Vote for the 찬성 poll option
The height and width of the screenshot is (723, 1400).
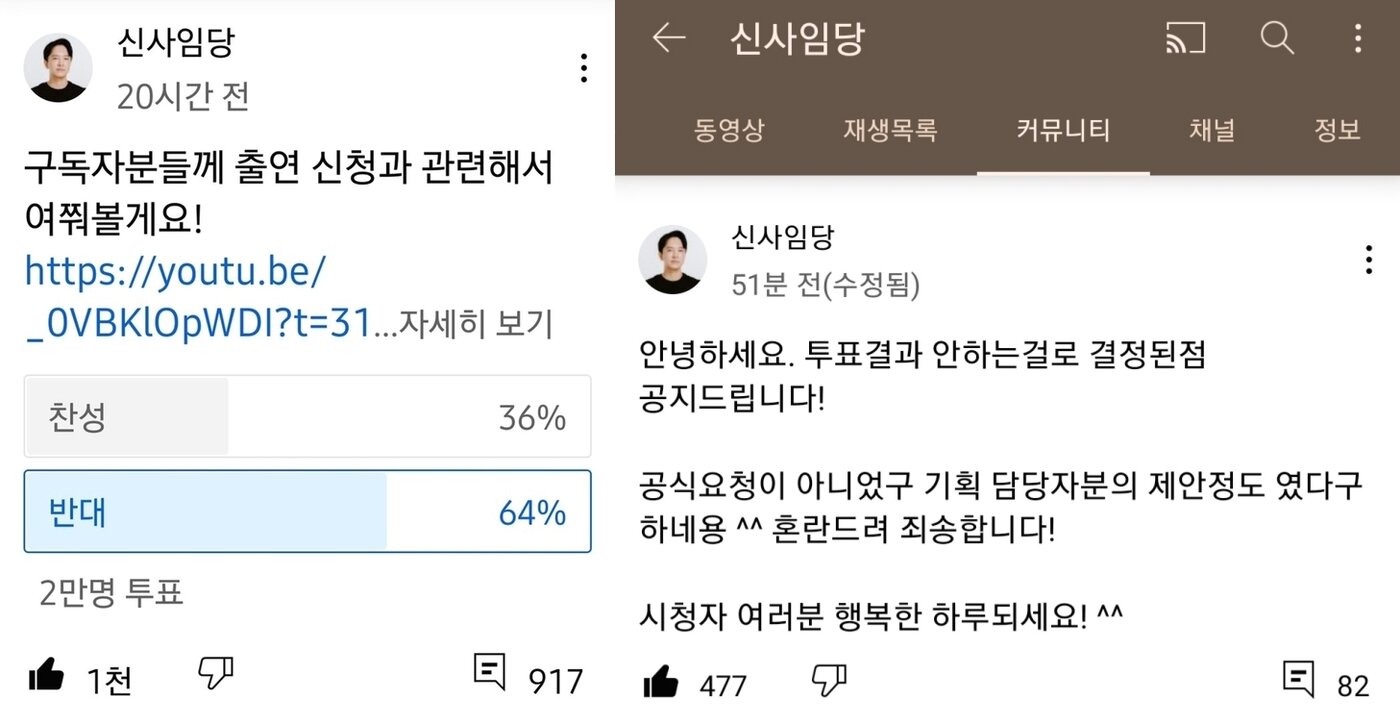307,417
